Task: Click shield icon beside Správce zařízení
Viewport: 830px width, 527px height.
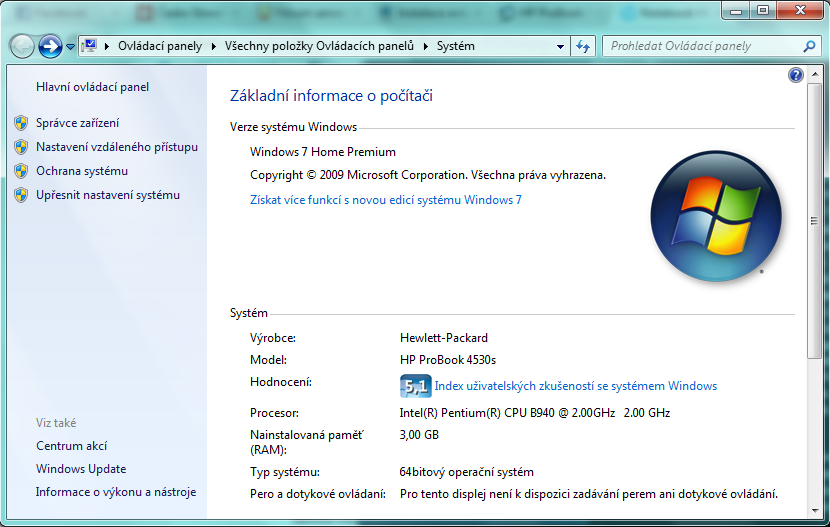Action: (x=21, y=123)
